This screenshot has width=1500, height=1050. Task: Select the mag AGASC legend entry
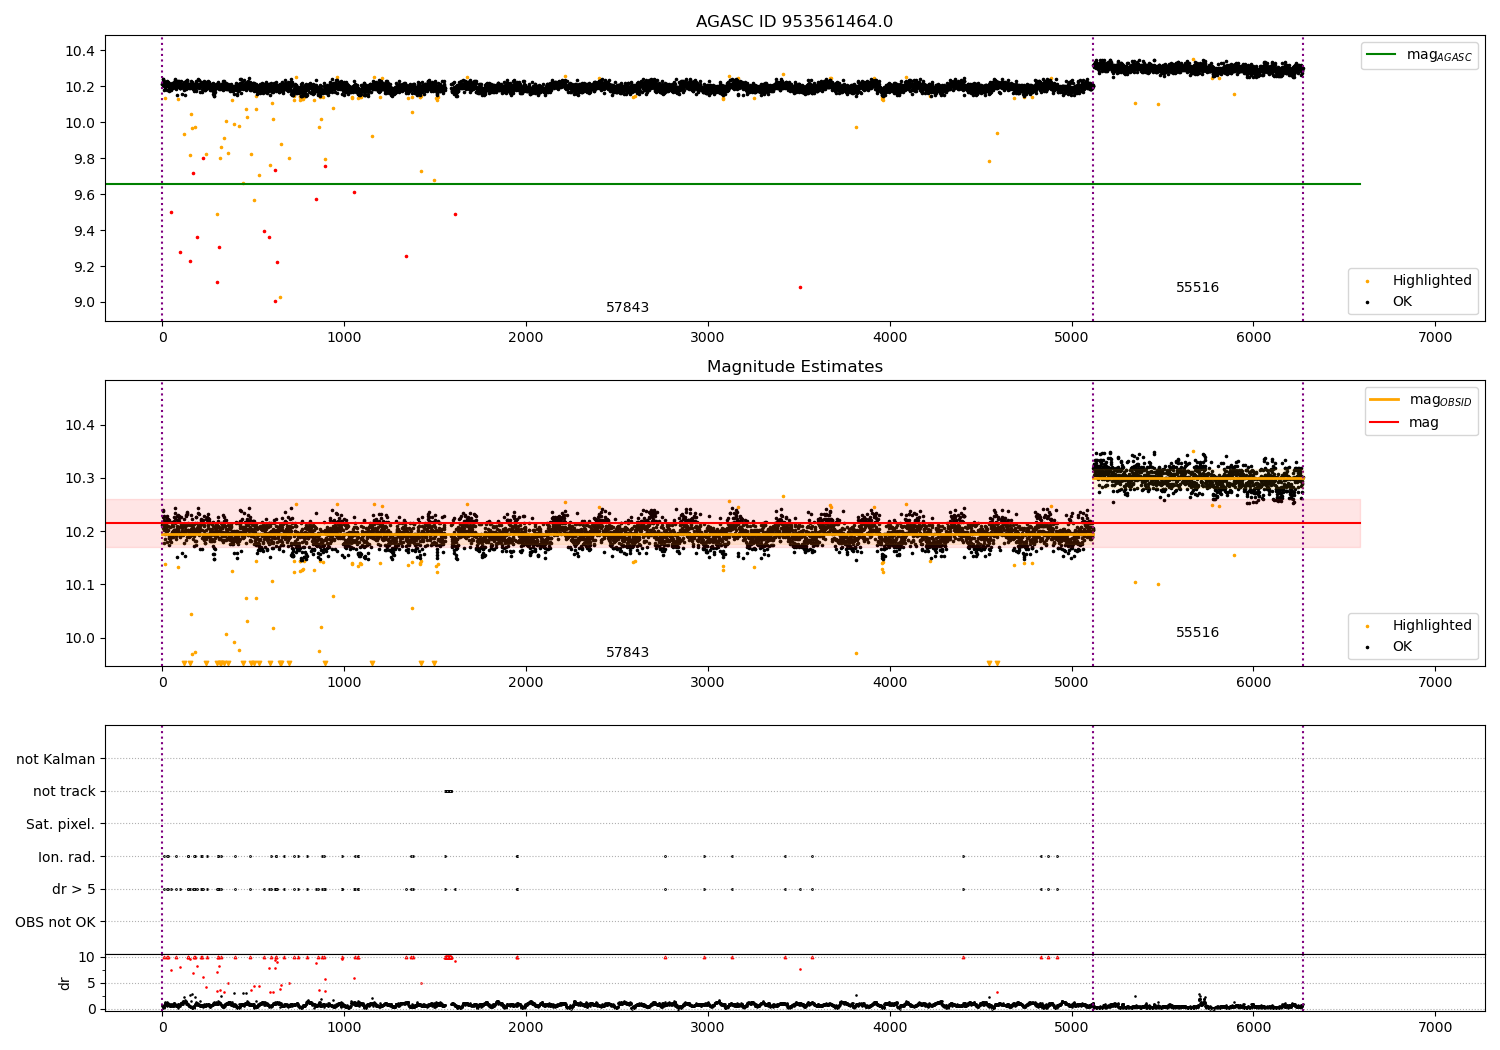[1419, 55]
